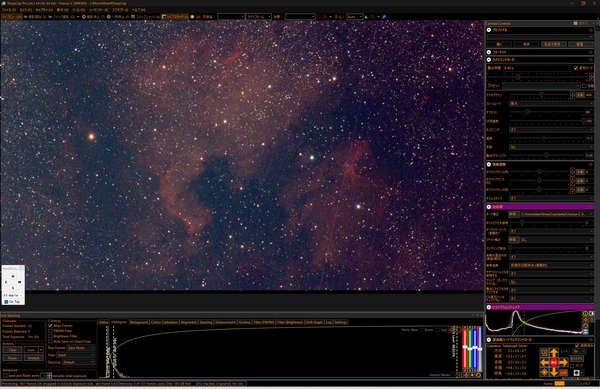Viewport: 600px width, 389px height.
Task: Open the Frame Rate dropdown in Camera Controls
Action: click(x=551, y=104)
